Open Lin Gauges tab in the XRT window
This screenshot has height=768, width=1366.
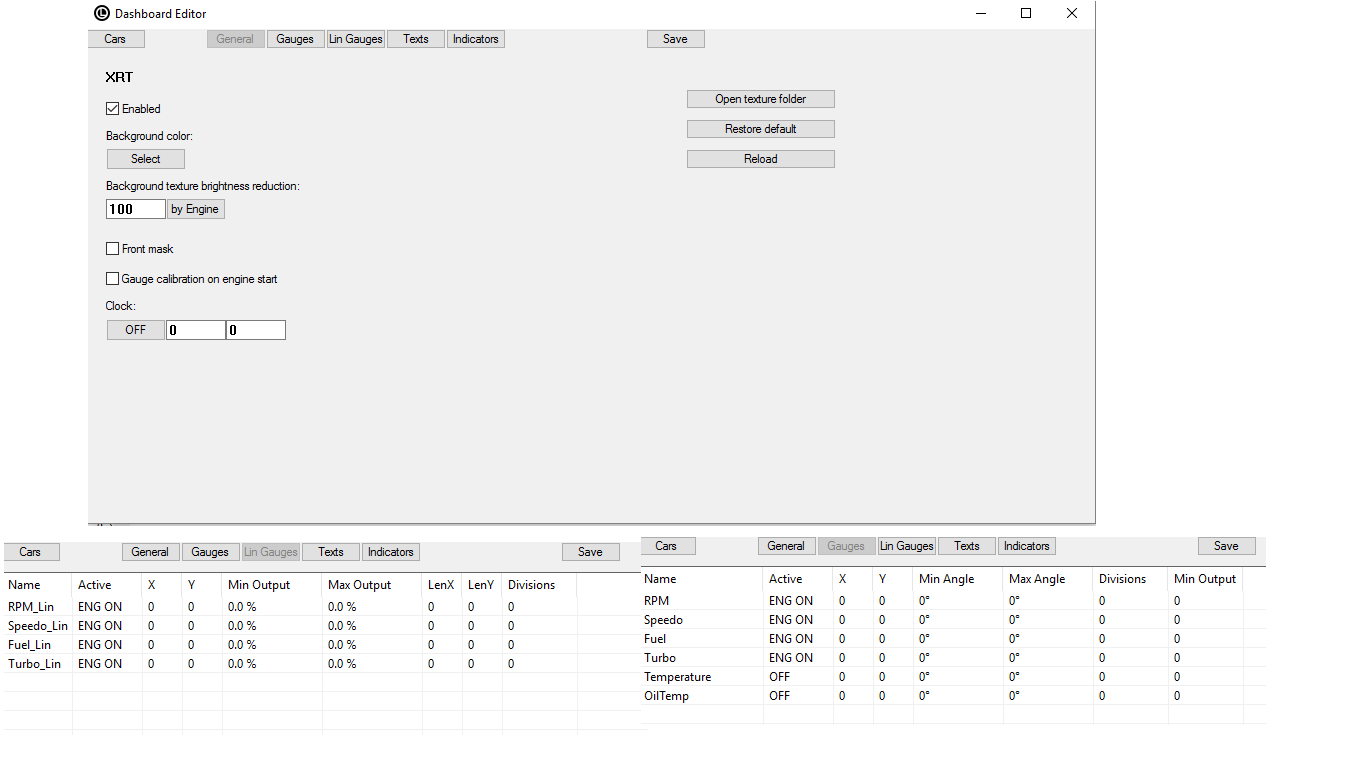click(x=356, y=39)
